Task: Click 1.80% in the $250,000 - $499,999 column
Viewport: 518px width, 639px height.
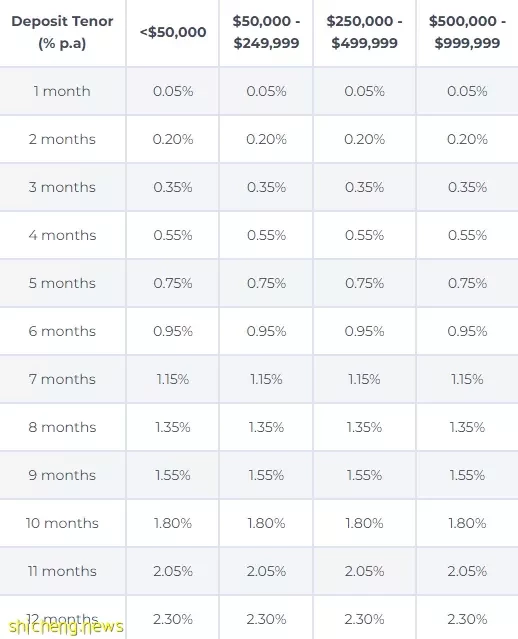Action: [364, 523]
